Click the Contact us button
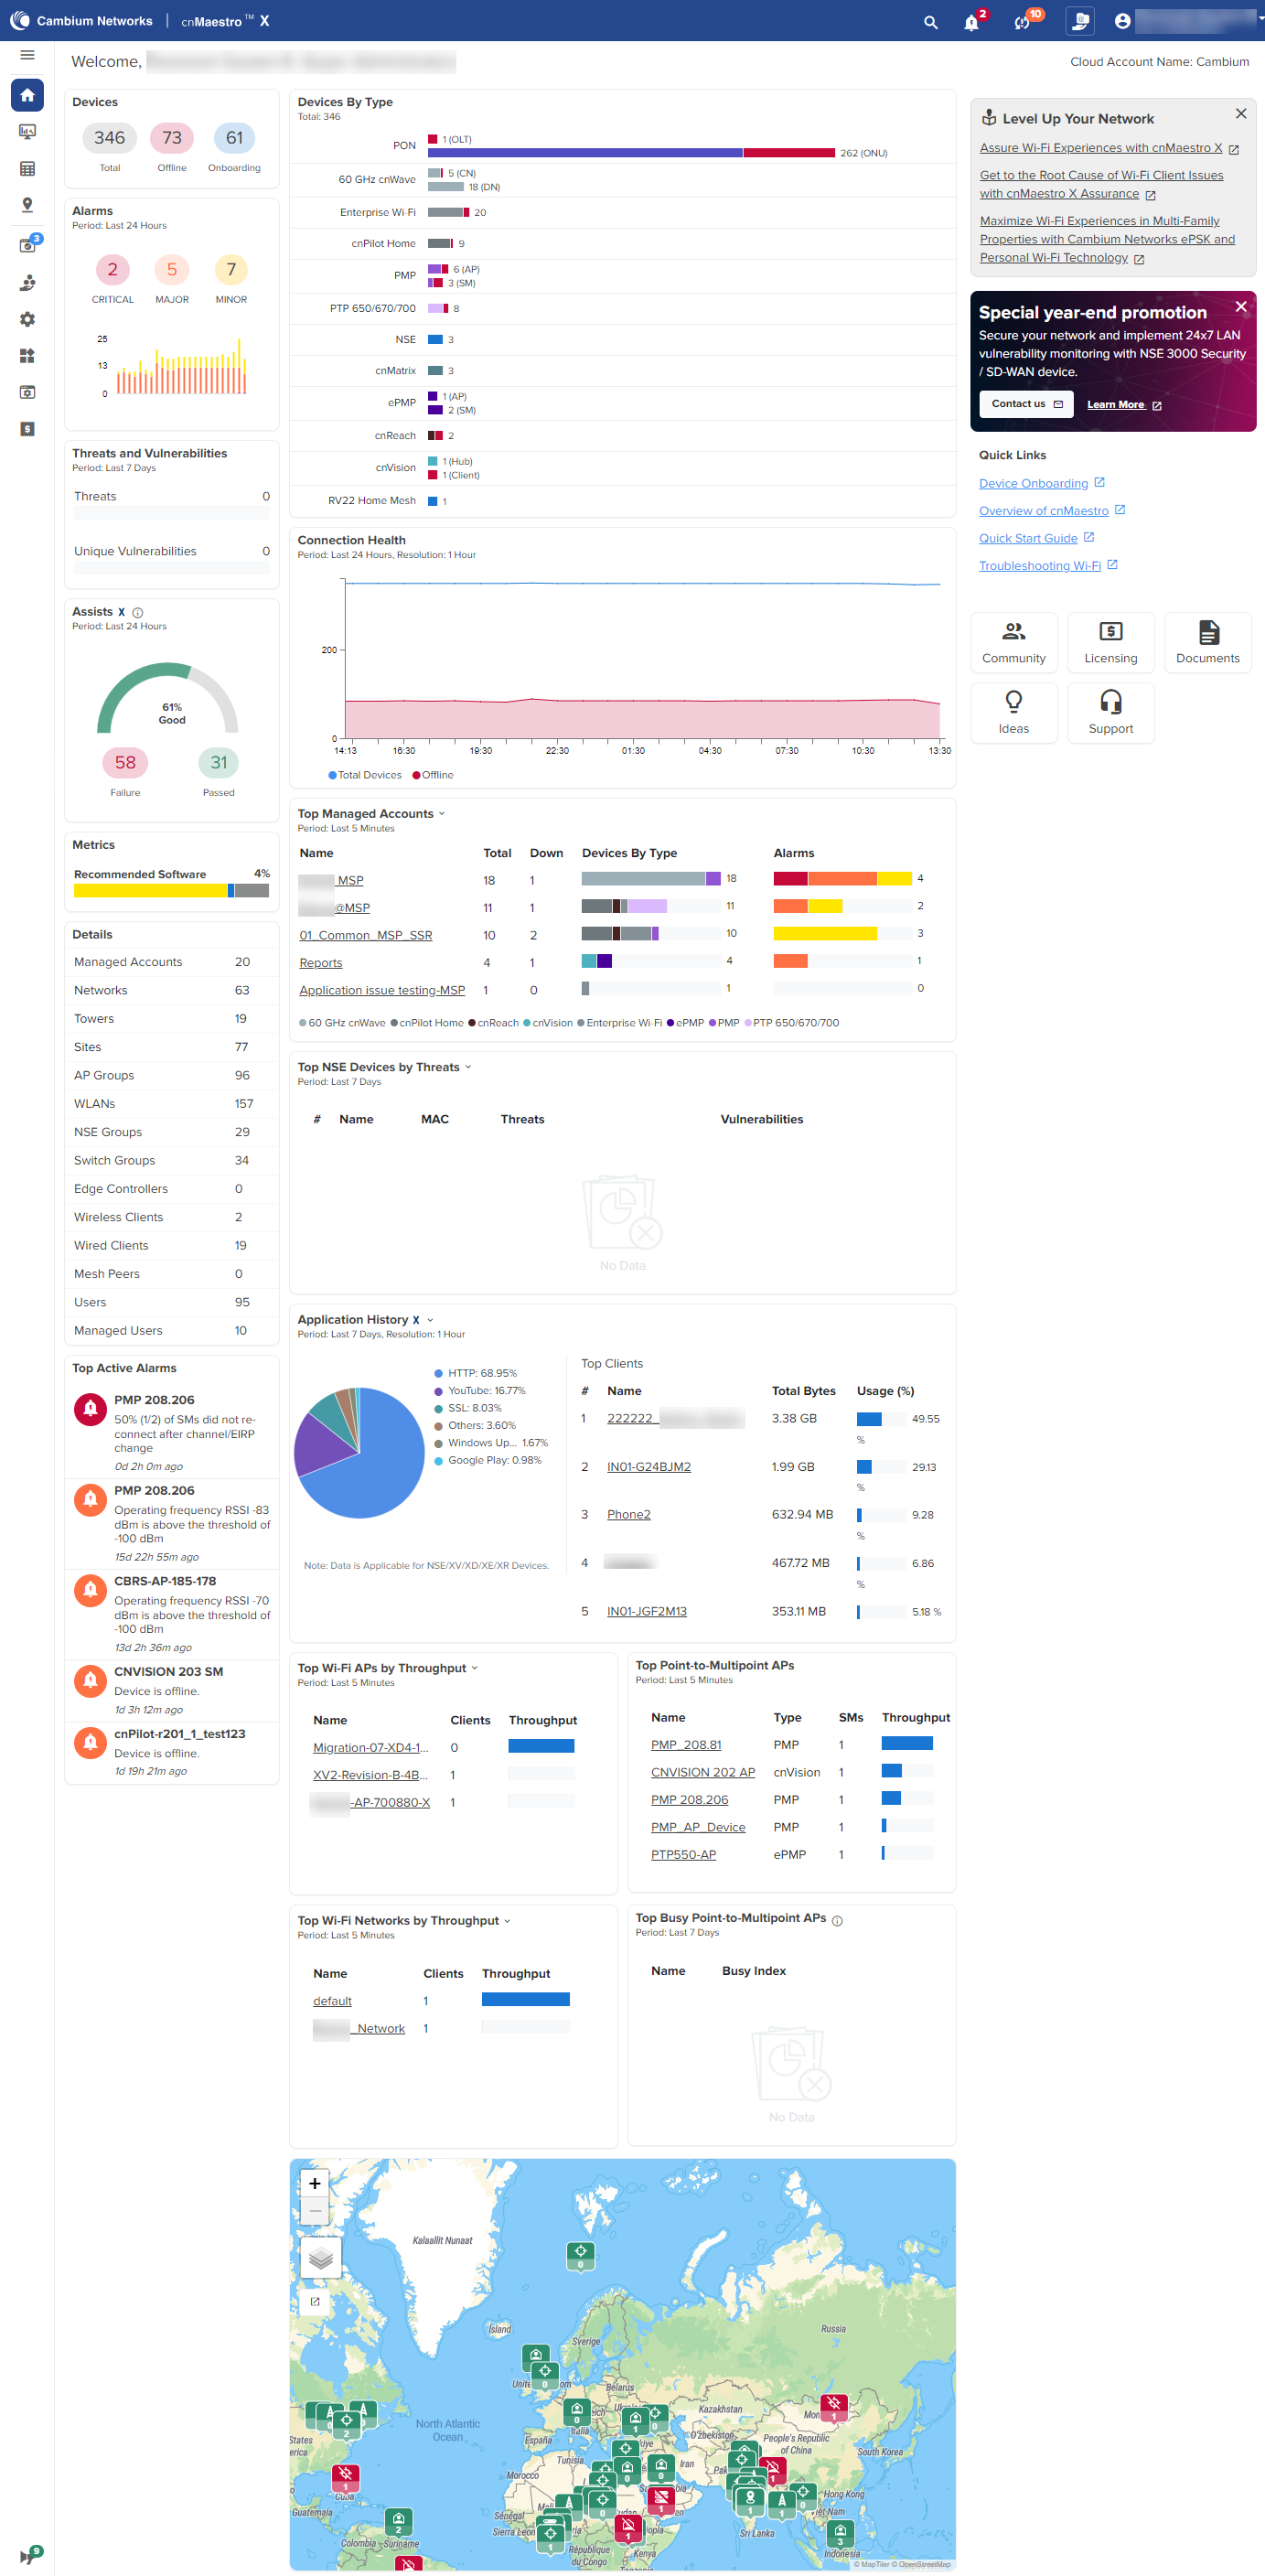Screen dimensions: 1265x2576 pyautogui.click(x=1026, y=404)
